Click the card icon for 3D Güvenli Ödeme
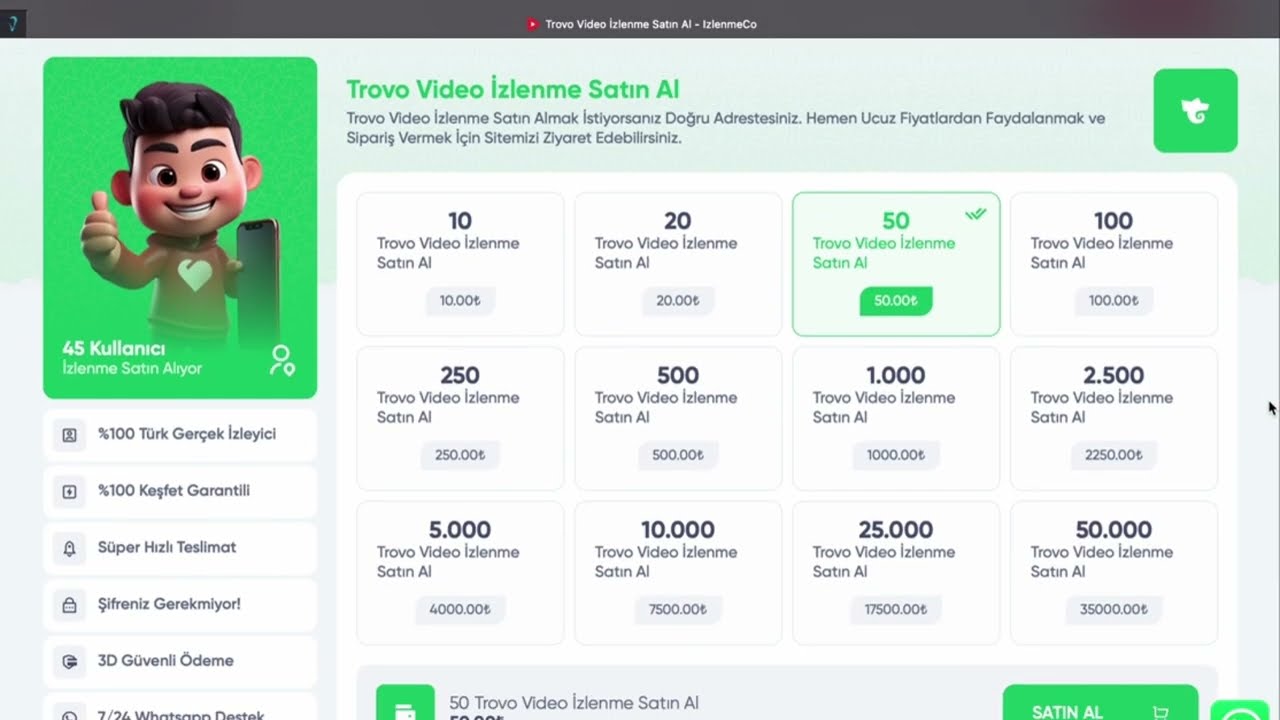1280x720 pixels. 69,661
